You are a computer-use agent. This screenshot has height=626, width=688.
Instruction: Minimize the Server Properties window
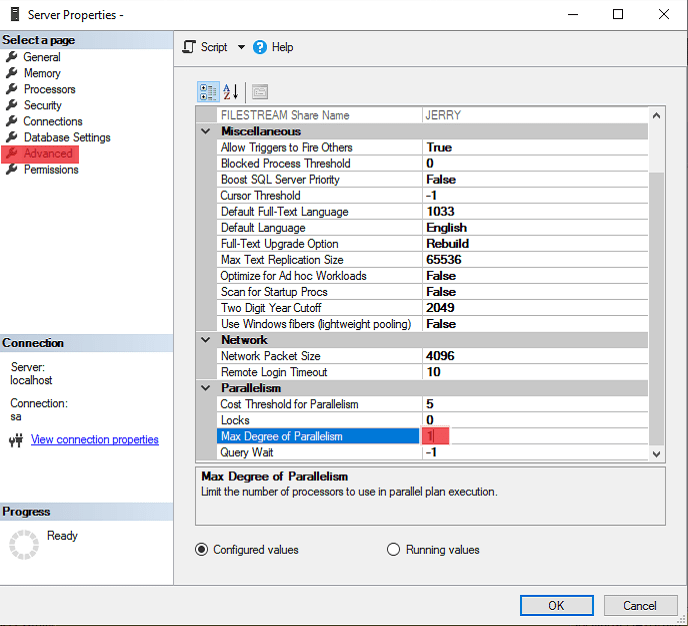click(573, 14)
